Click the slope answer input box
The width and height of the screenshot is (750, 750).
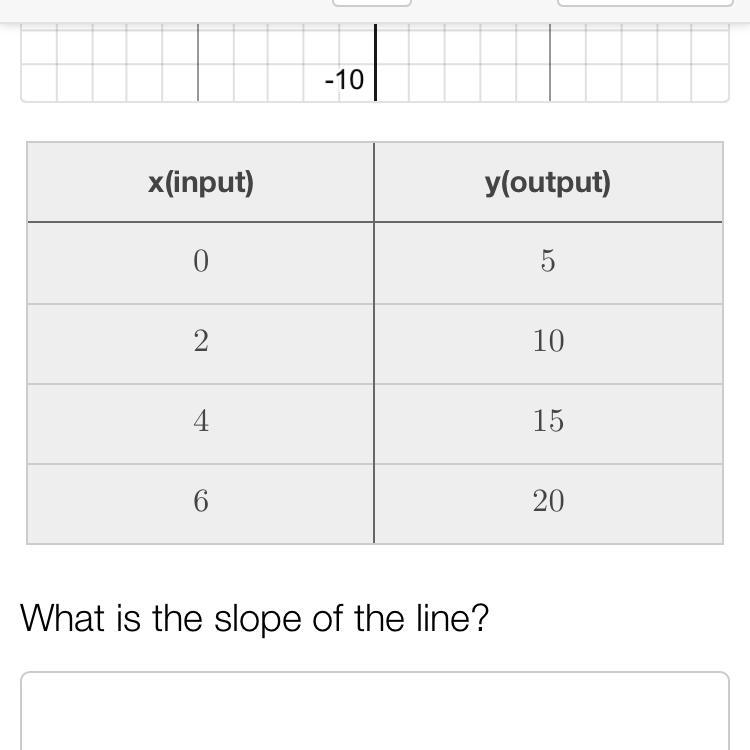375,711
